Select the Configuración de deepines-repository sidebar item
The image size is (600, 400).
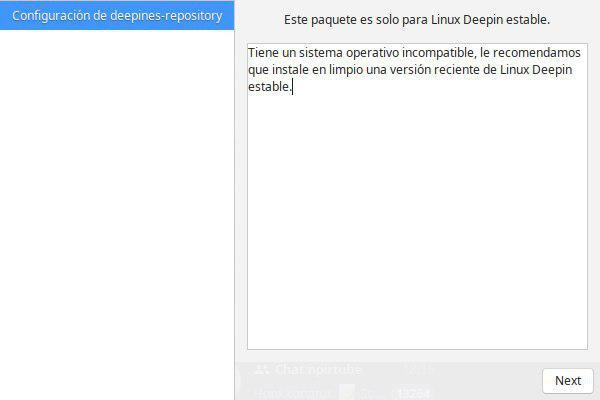116,16
